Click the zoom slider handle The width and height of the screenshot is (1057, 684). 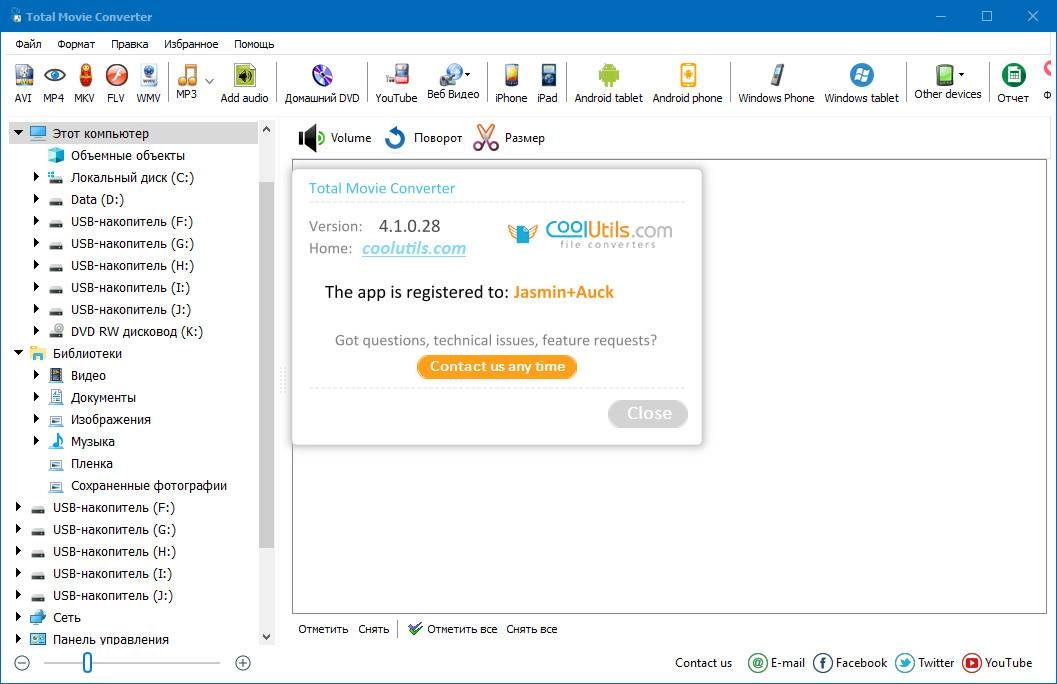(x=87, y=662)
